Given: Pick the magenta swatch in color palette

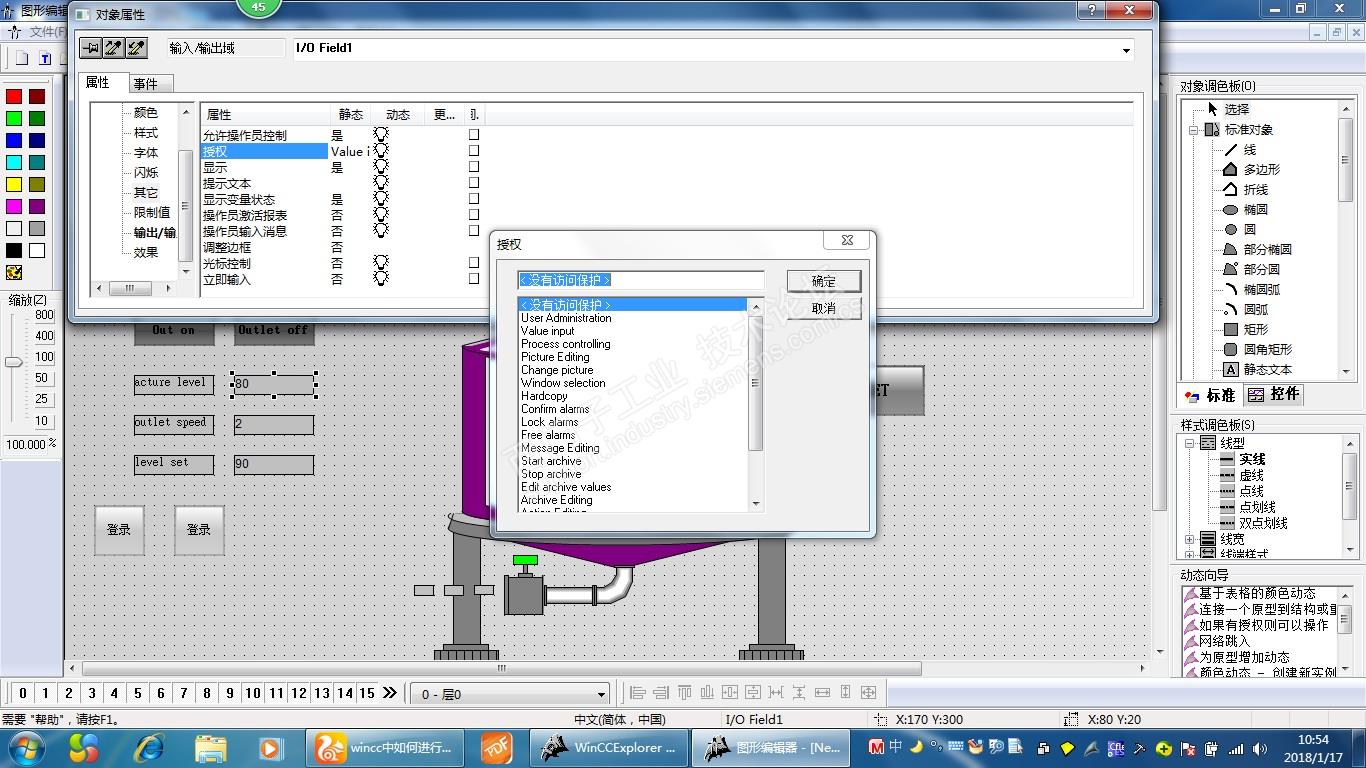Looking at the screenshot, I should (x=14, y=207).
